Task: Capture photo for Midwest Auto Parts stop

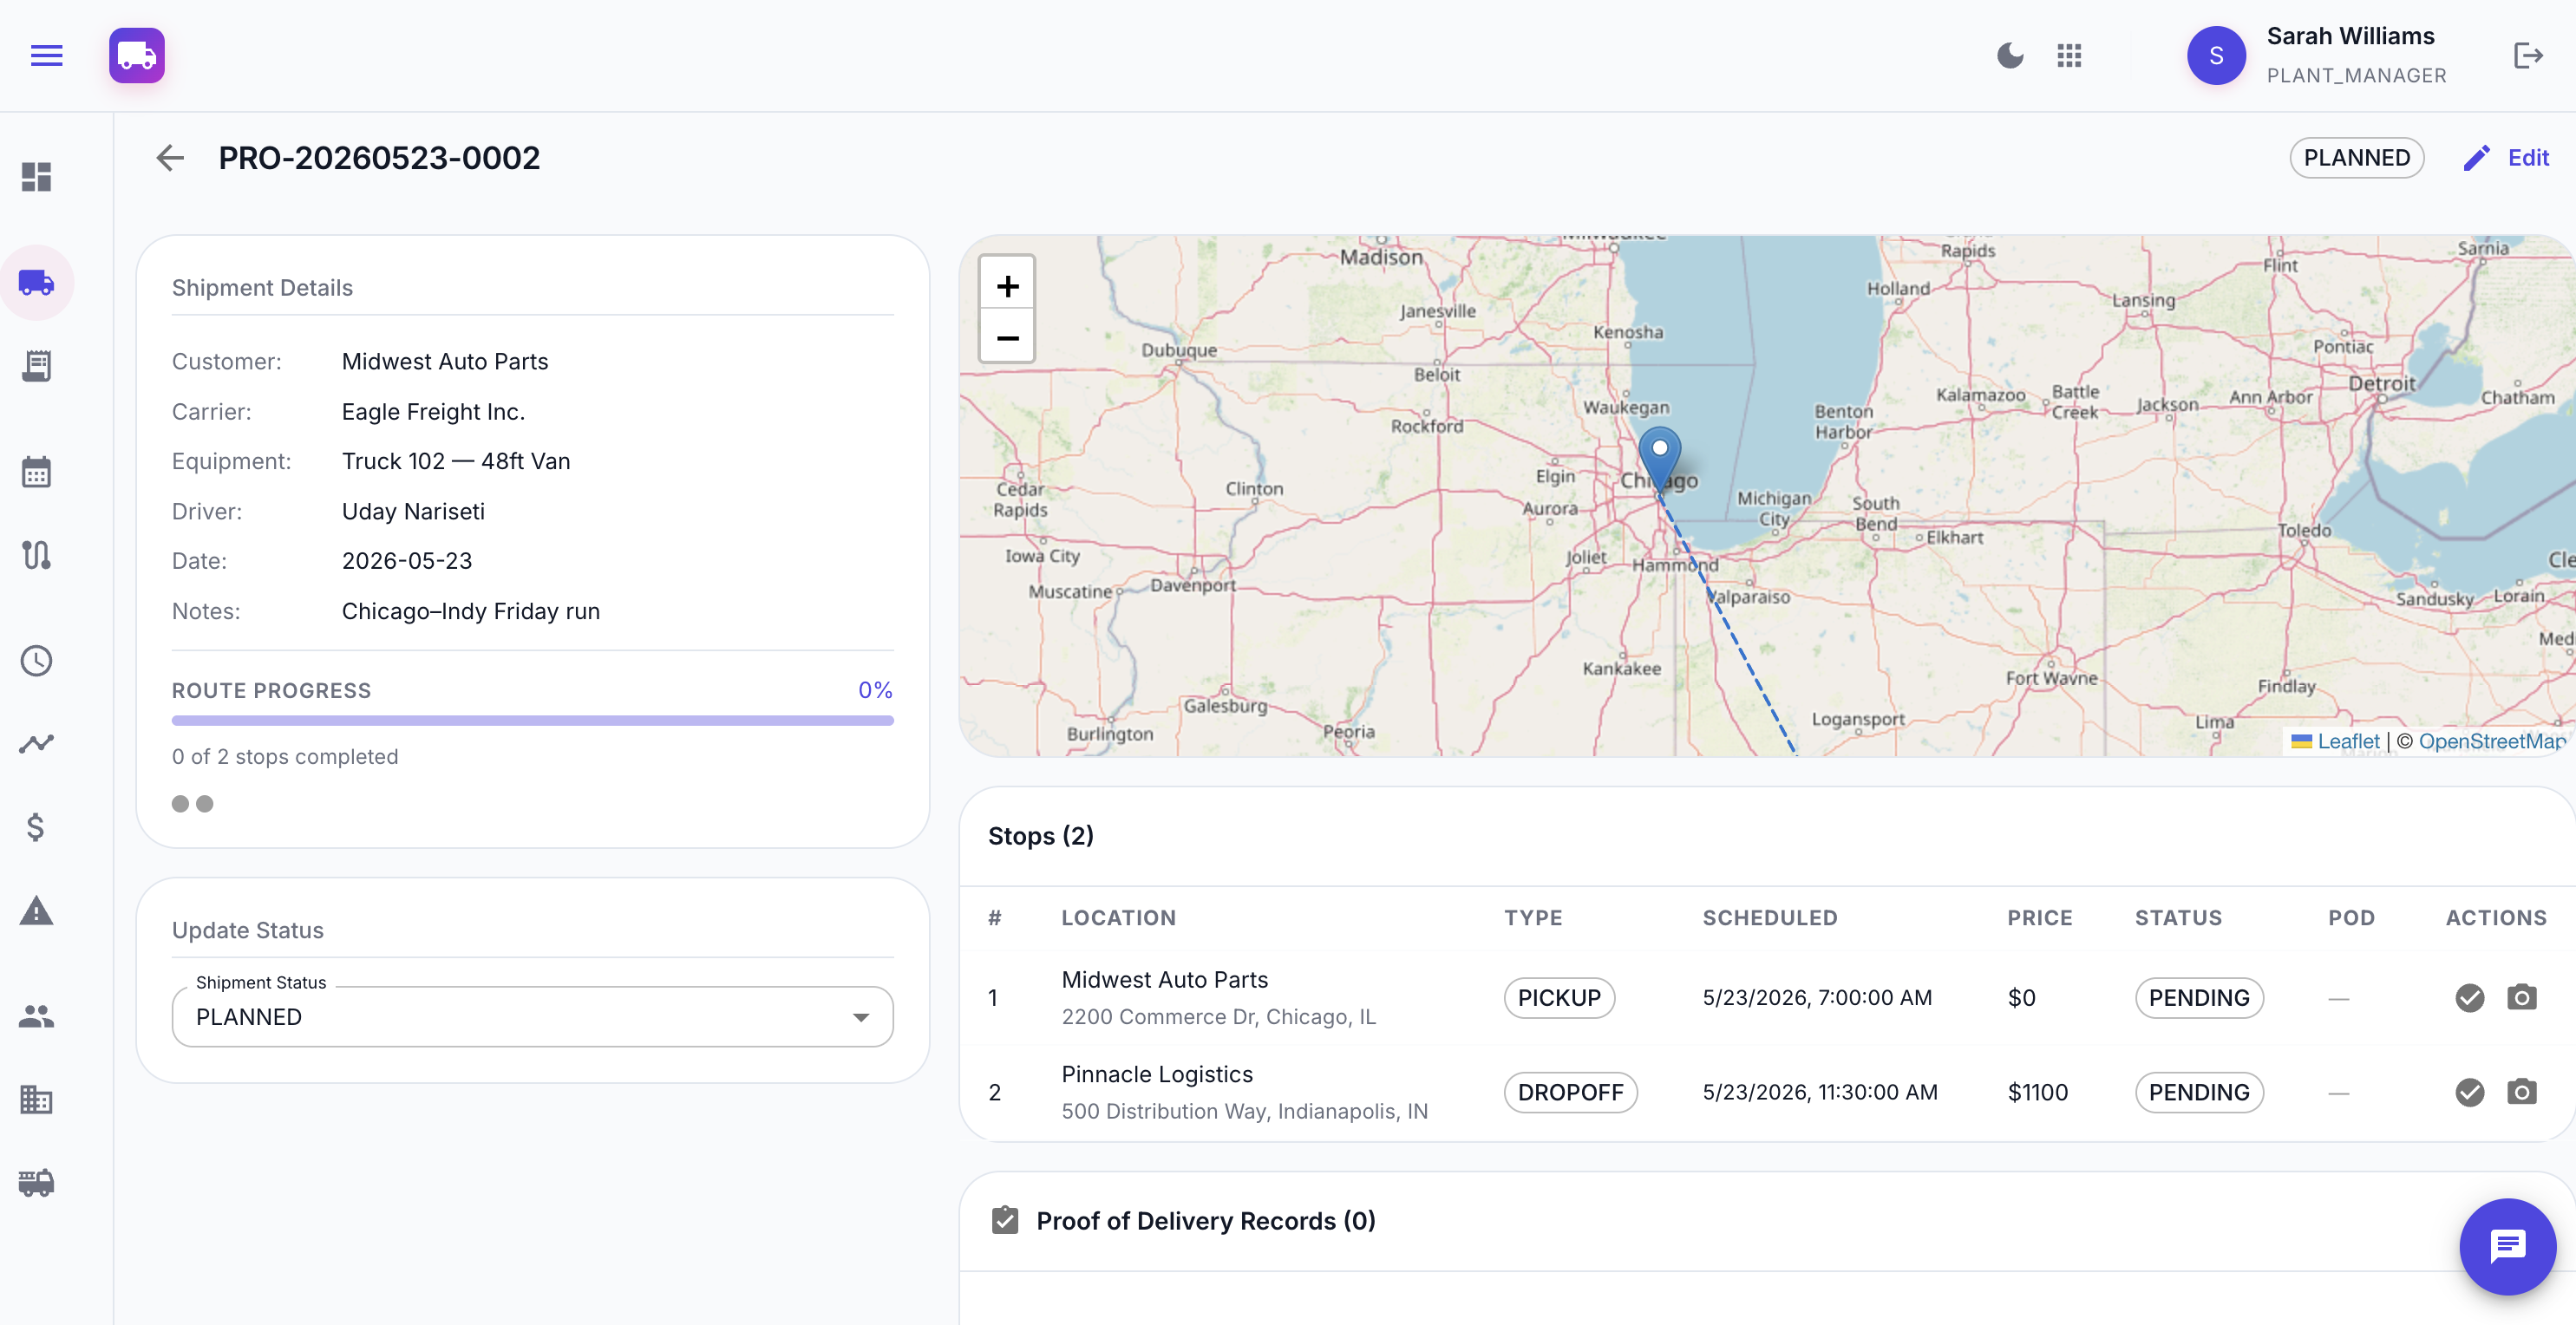Action: click(2521, 997)
